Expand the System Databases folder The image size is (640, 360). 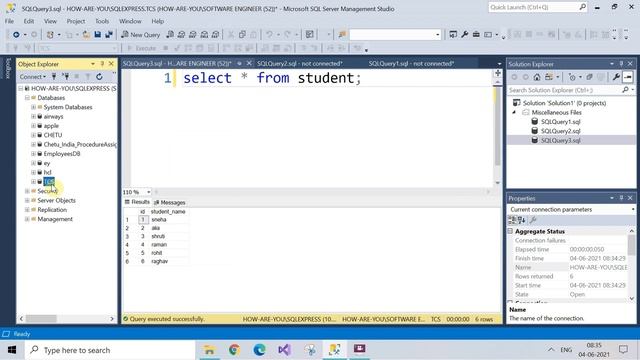[33, 107]
